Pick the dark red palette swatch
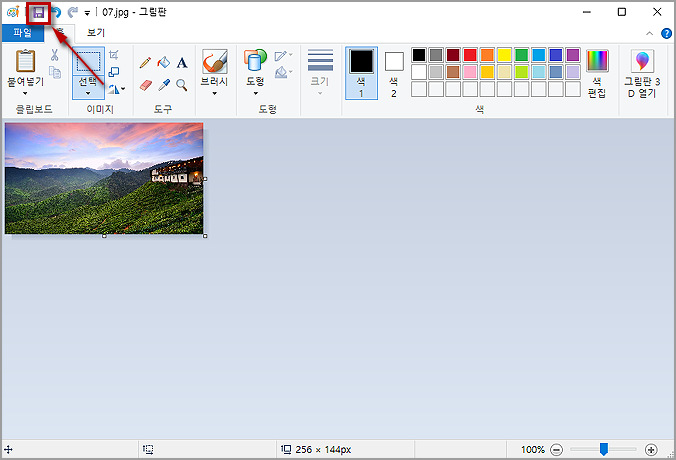The height and width of the screenshot is (460, 676). [453, 55]
